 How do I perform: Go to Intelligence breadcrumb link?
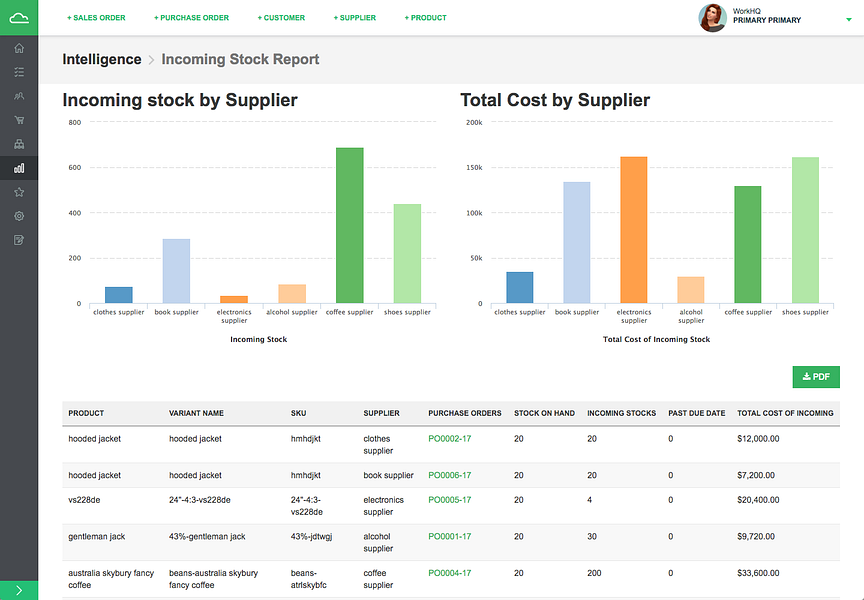(102, 60)
